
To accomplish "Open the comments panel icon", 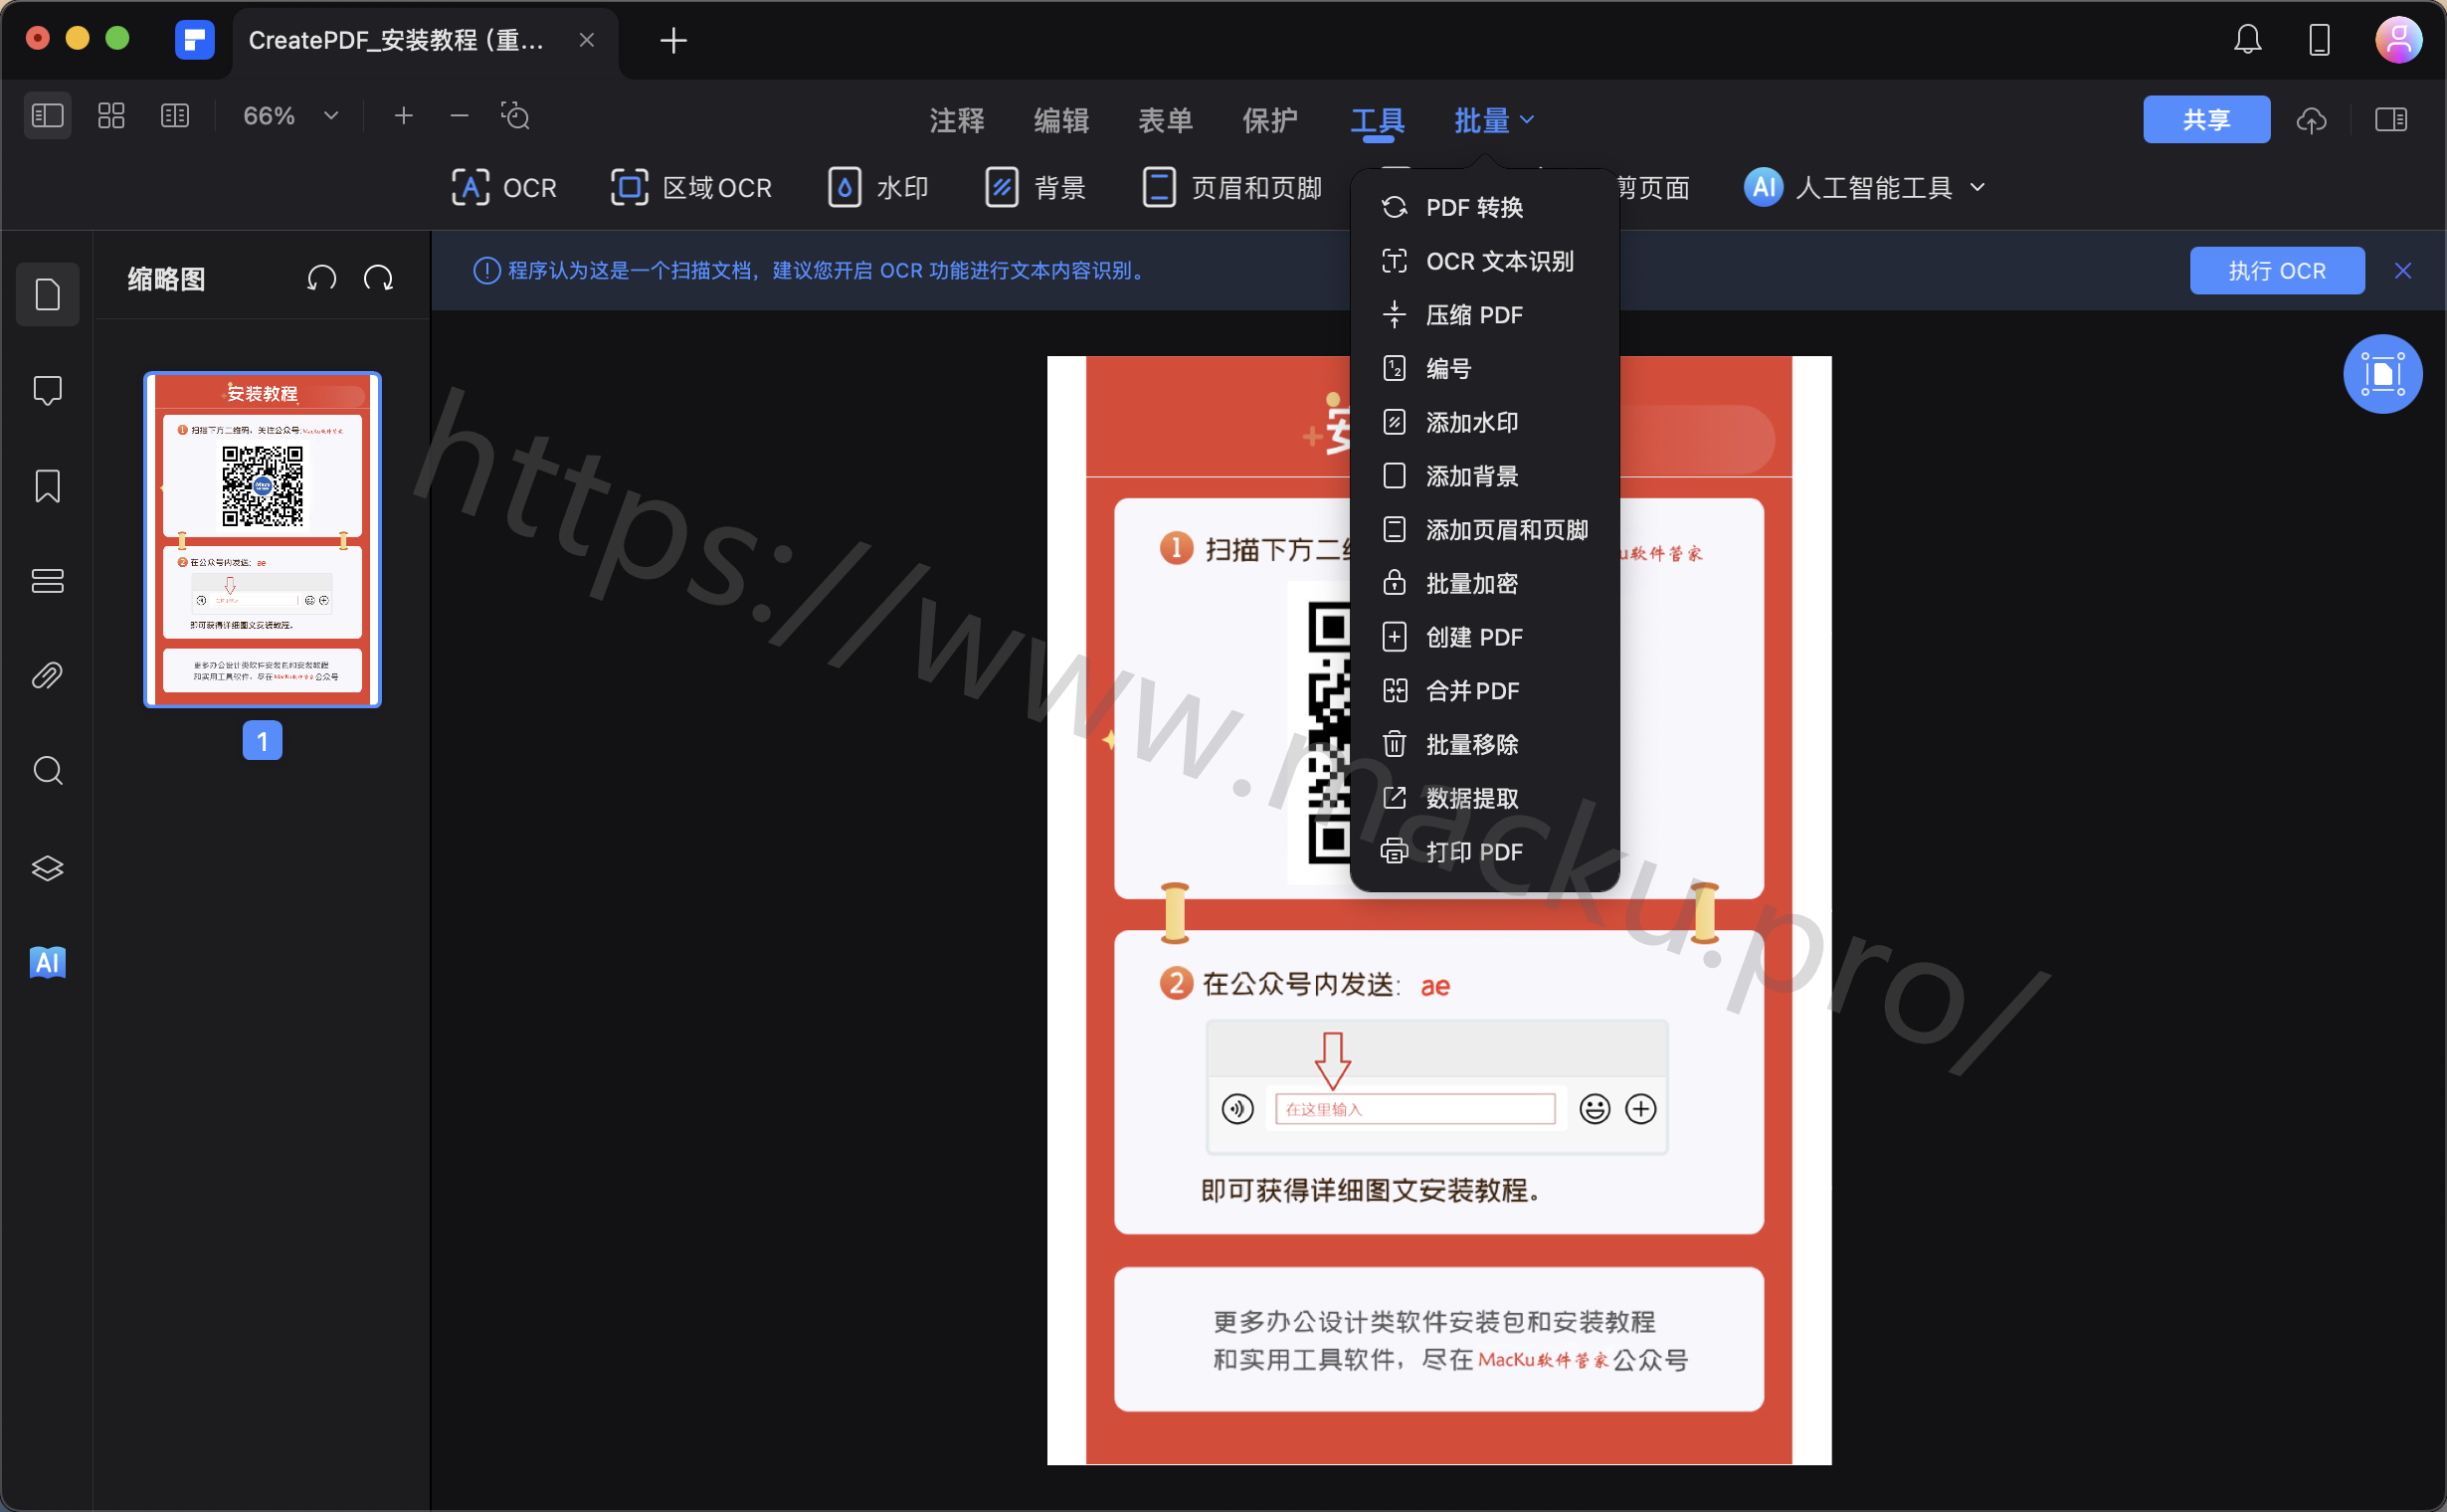I will click(x=47, y=390).
